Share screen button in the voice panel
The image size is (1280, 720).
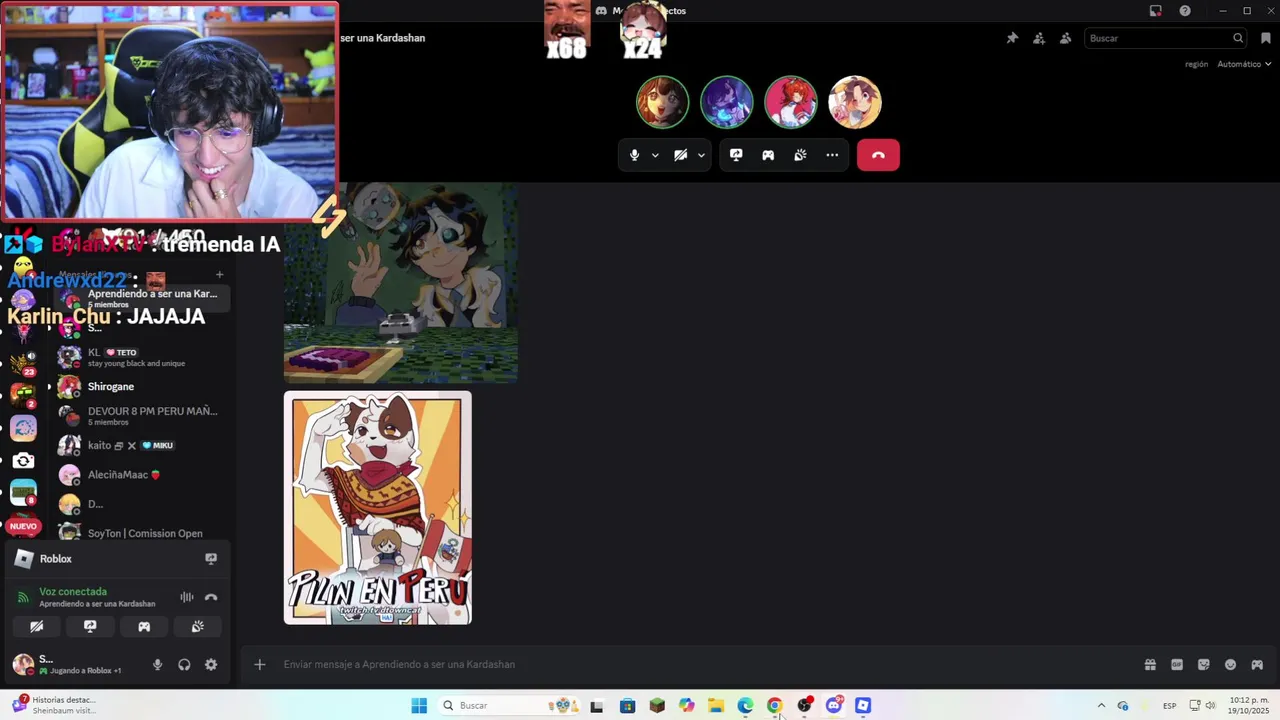[x=90, y=626]
